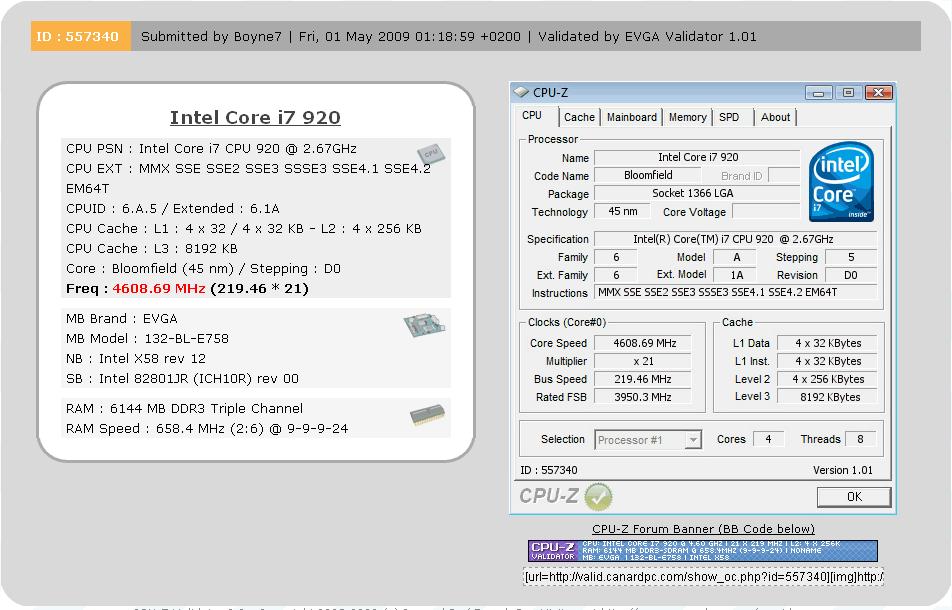Switch to the CPU tab
Image resolution: width=952 pixels, height=610 pixels.
click(x=532, y=115)
